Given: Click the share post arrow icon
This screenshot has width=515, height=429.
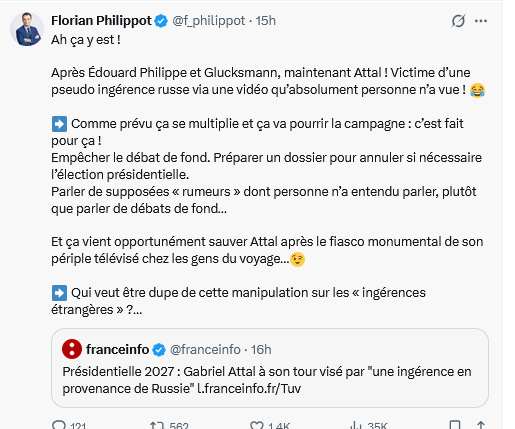Looking at the screenshot, I should pos(480,425).
